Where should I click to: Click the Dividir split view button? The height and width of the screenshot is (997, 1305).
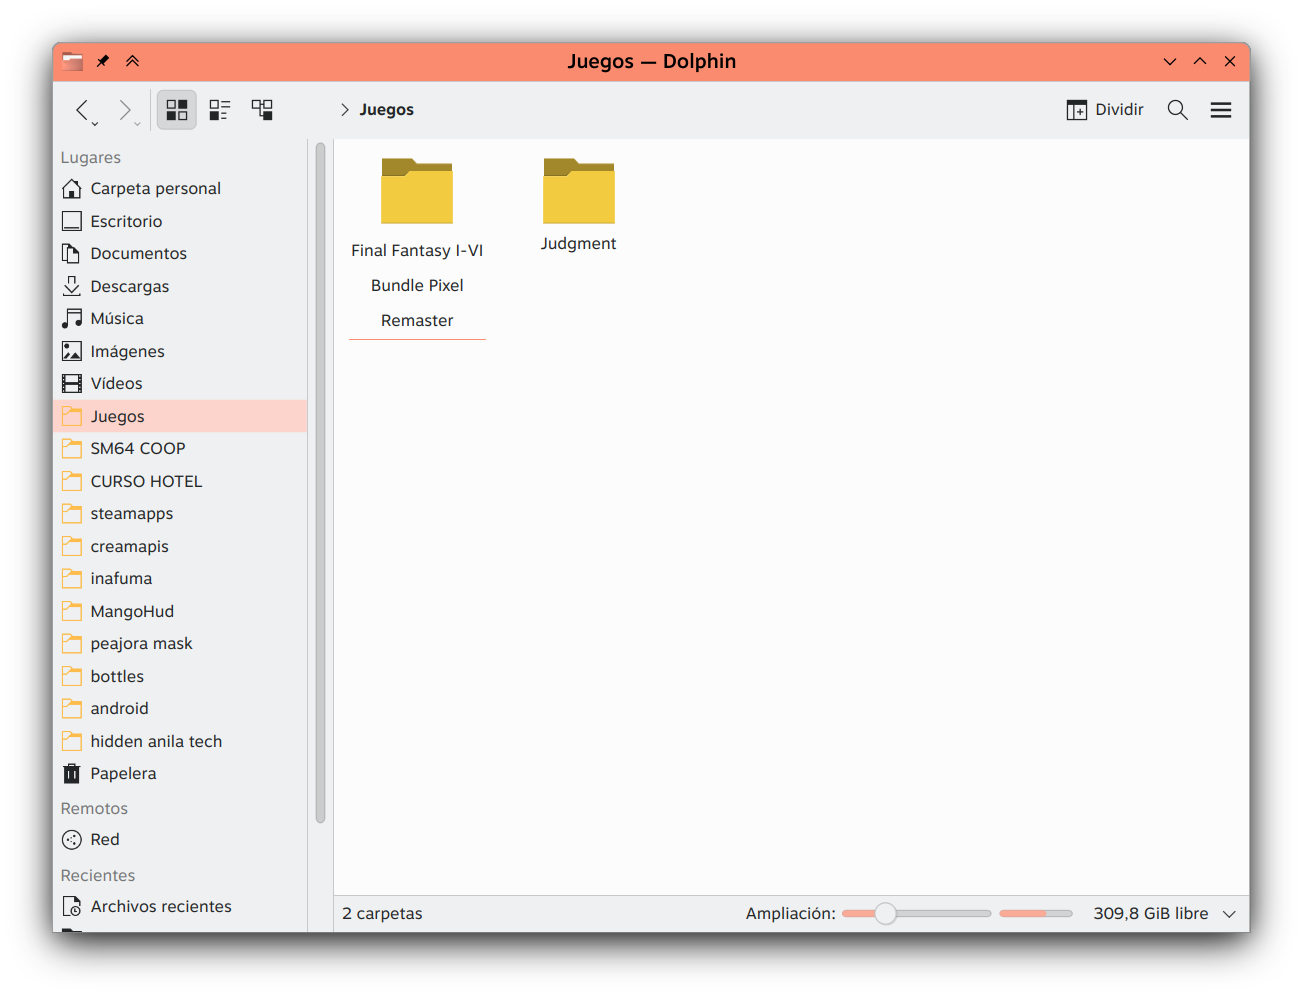click(x=1105, y=110)
